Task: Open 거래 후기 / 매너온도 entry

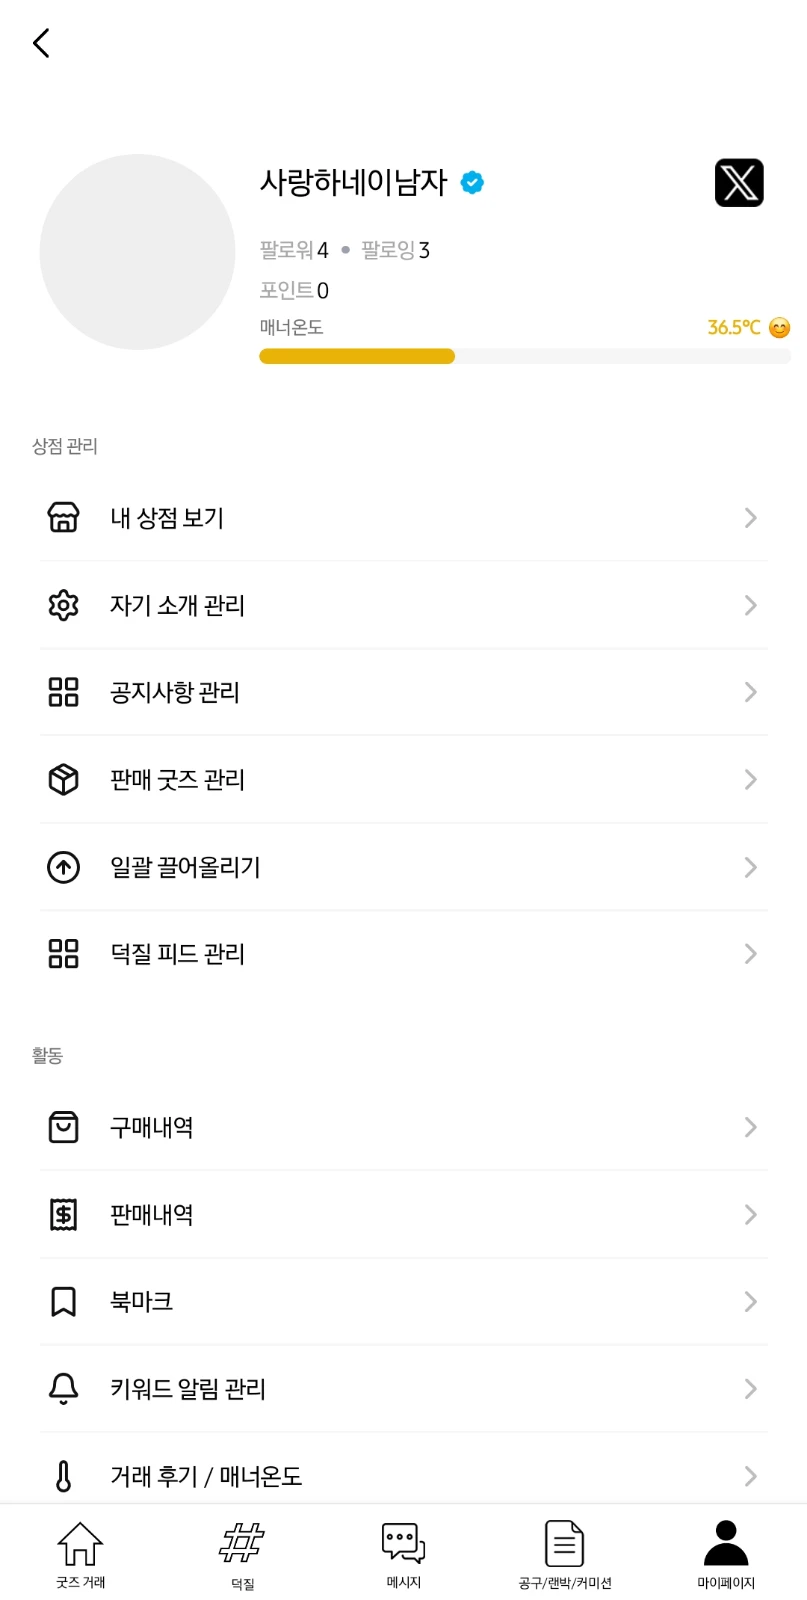Action: pos(205,1476)
